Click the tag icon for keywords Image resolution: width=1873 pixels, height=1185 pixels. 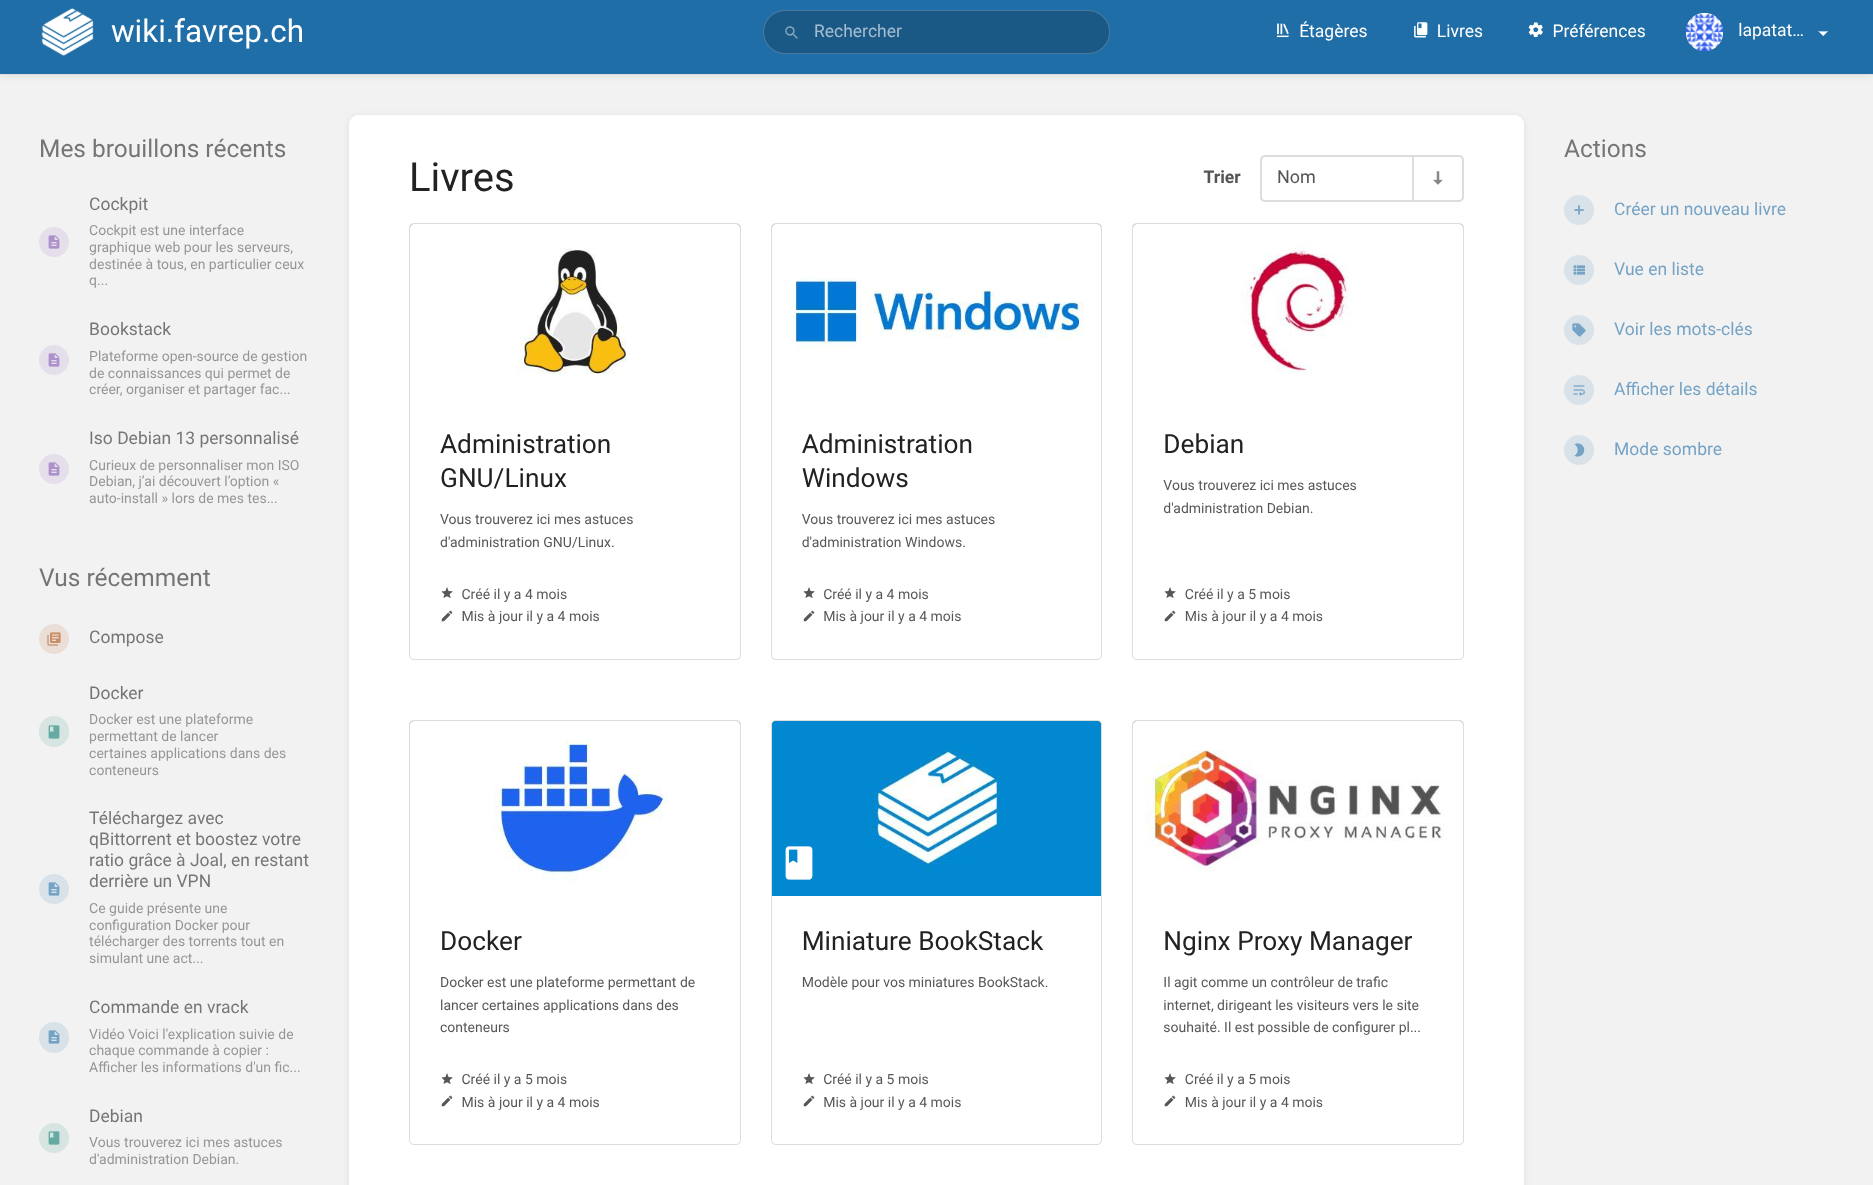coord(1578,330)
